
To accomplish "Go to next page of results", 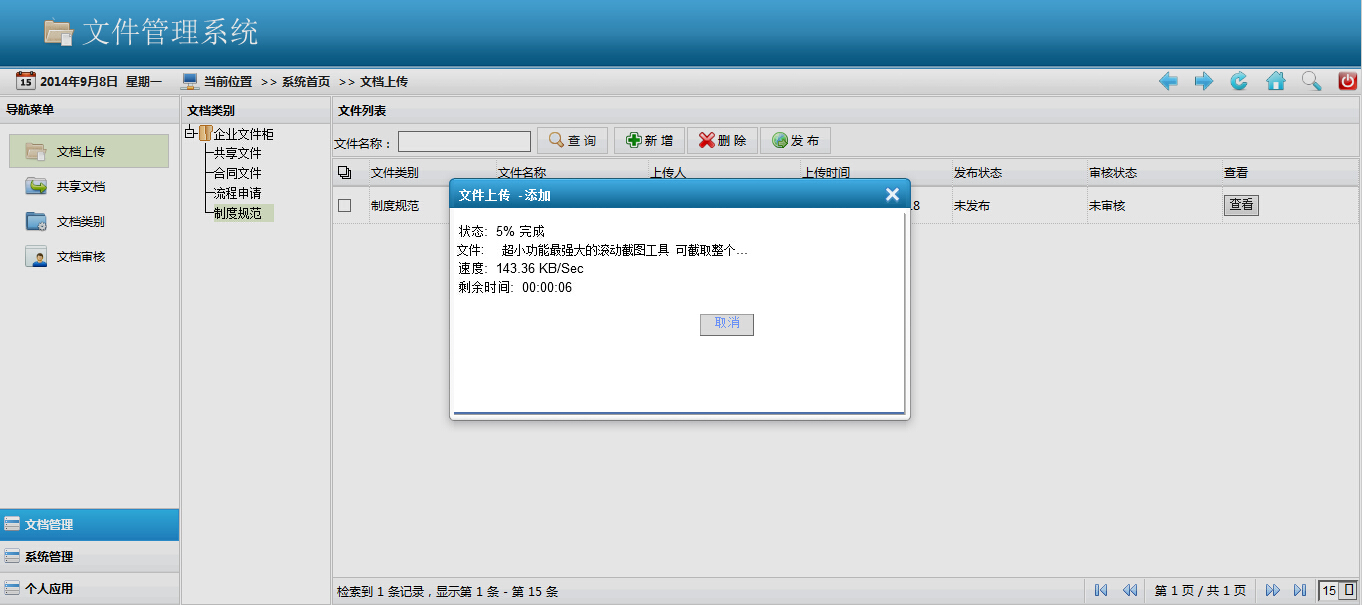I will tap(1273, 590).
